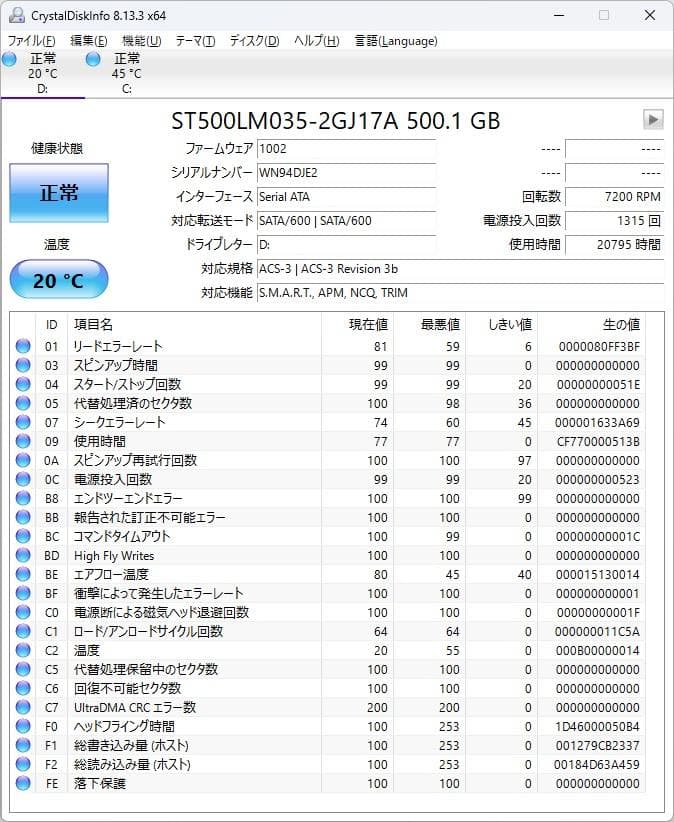Open the 言語(Language) menu
The image size is (674, 822).
pos(396,41)
